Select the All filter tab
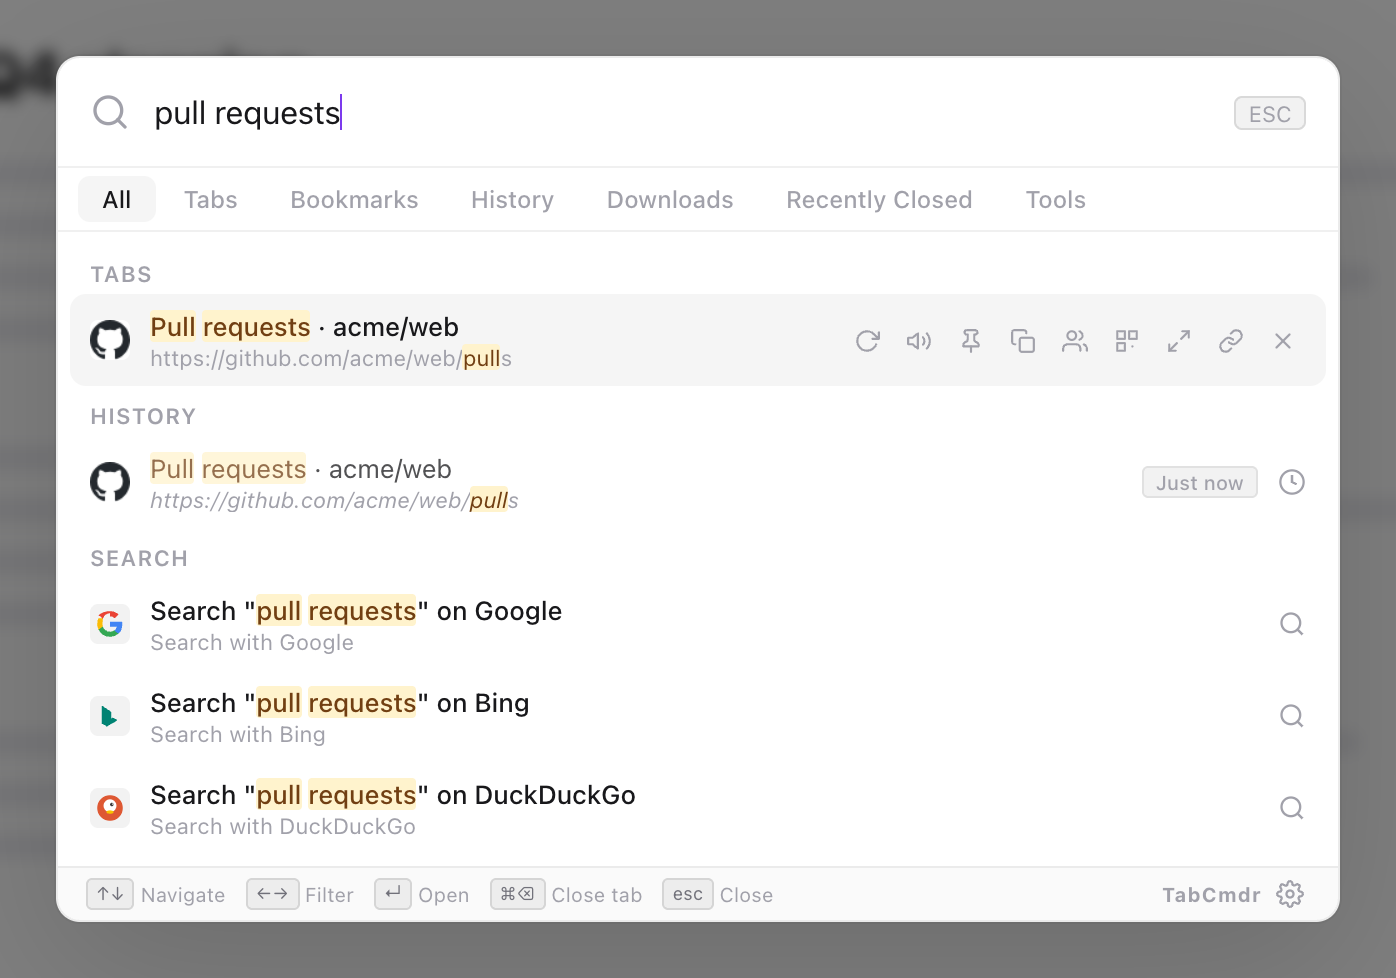The image size is (1396, 978). tap(117, 200)
